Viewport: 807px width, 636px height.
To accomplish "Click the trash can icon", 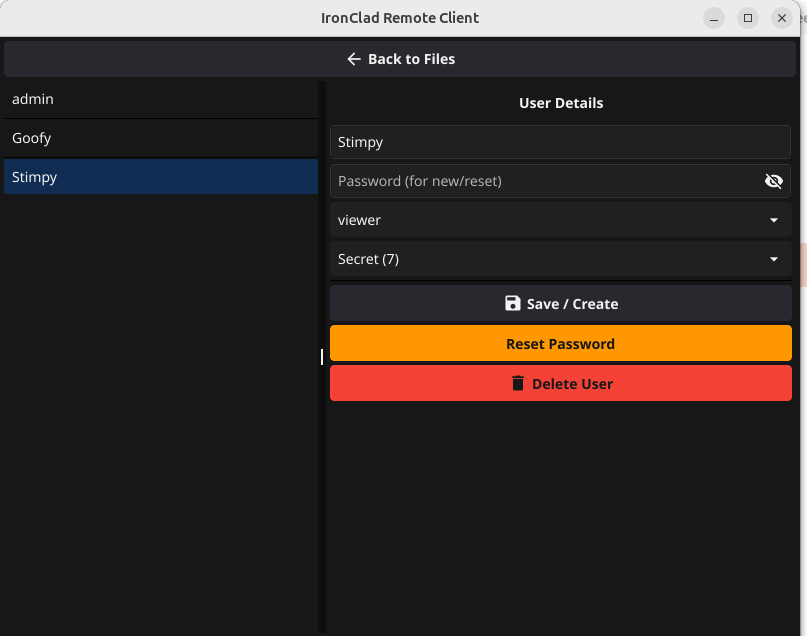I will (517, 383).
